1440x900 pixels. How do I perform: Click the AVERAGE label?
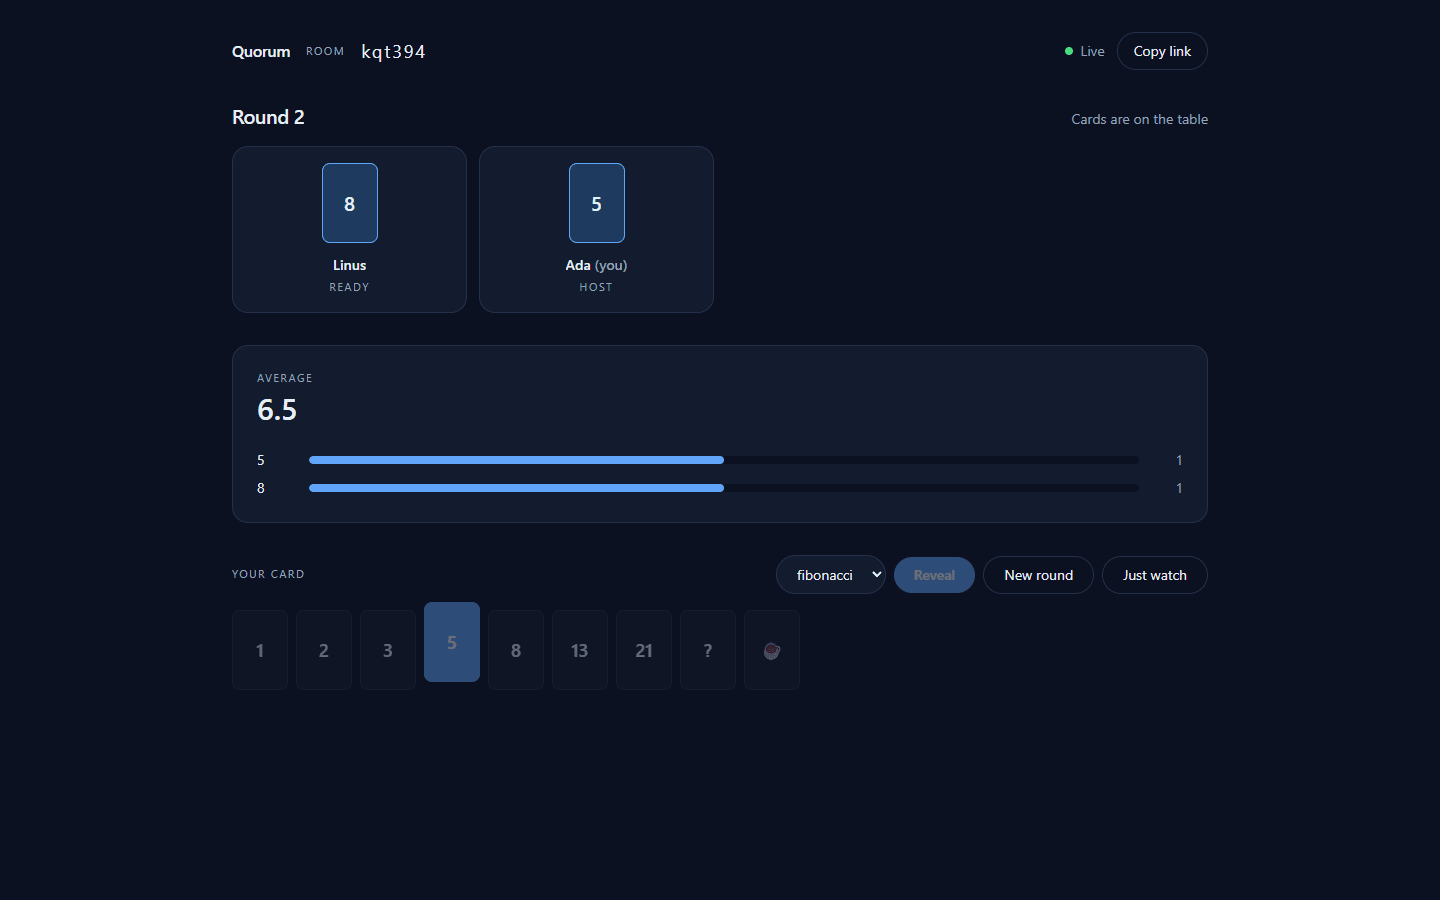[285, 378]
